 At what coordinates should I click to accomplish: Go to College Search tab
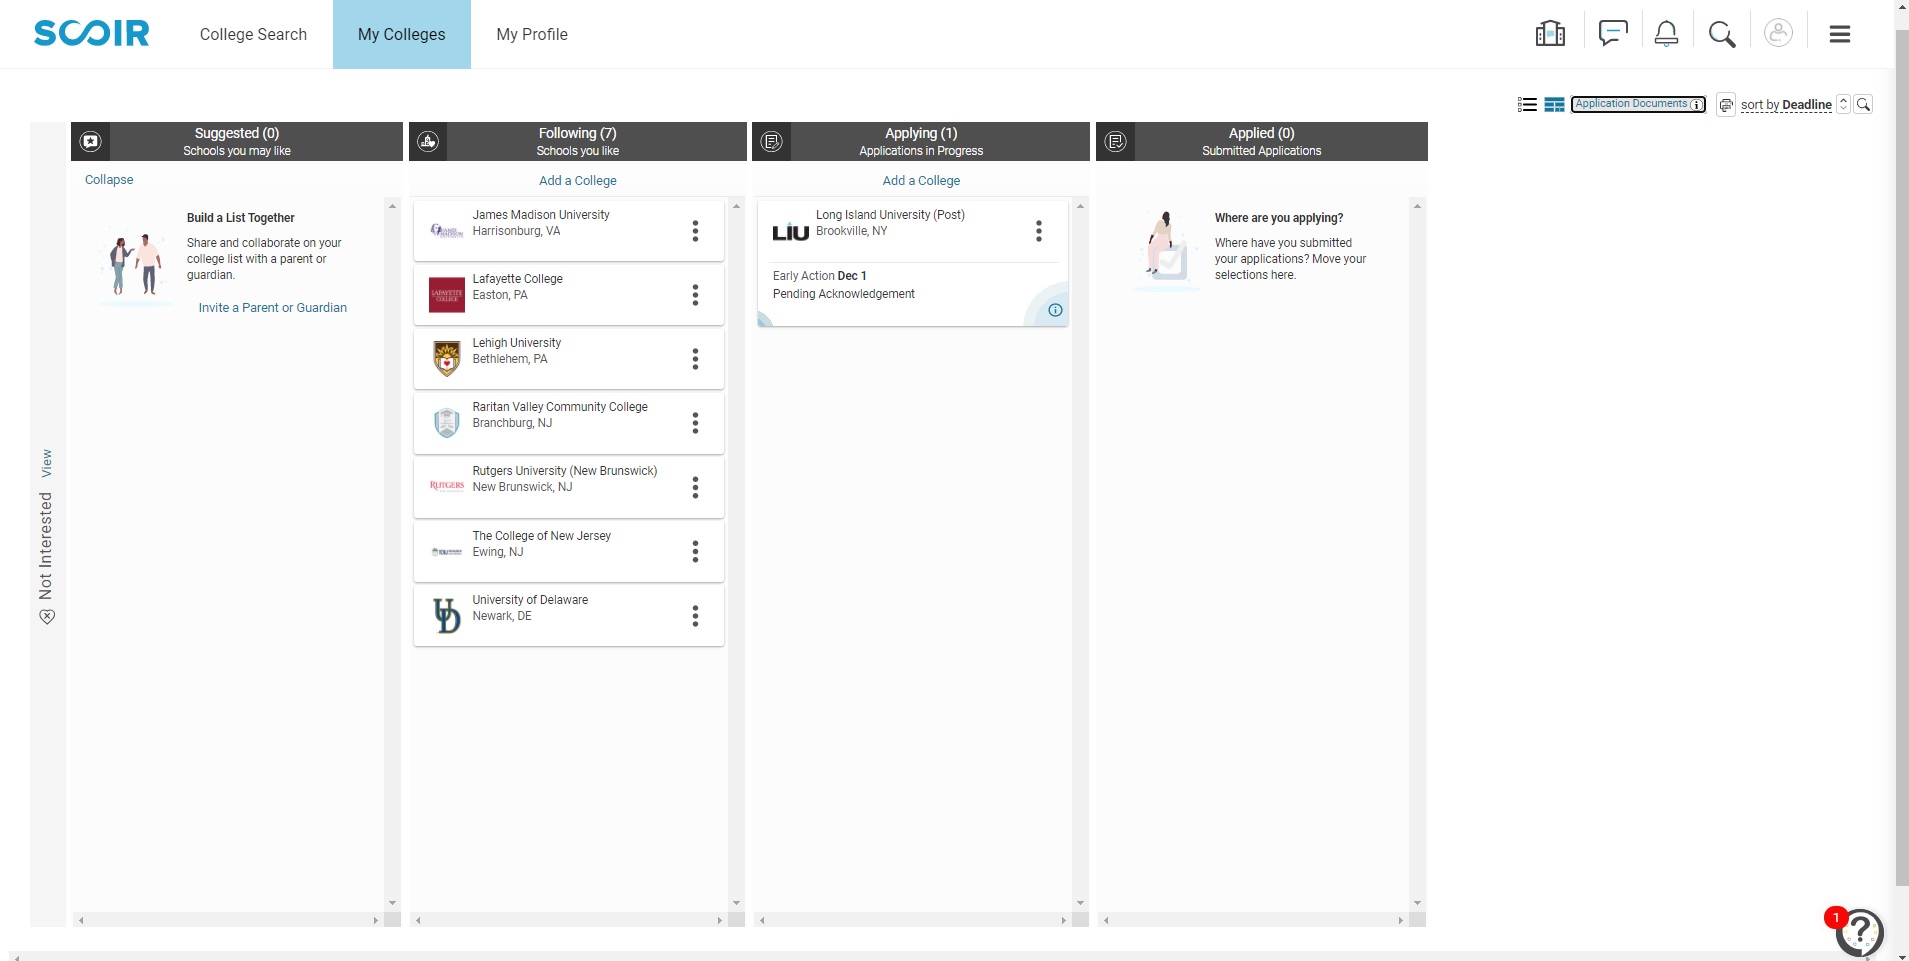coord(253,34)
